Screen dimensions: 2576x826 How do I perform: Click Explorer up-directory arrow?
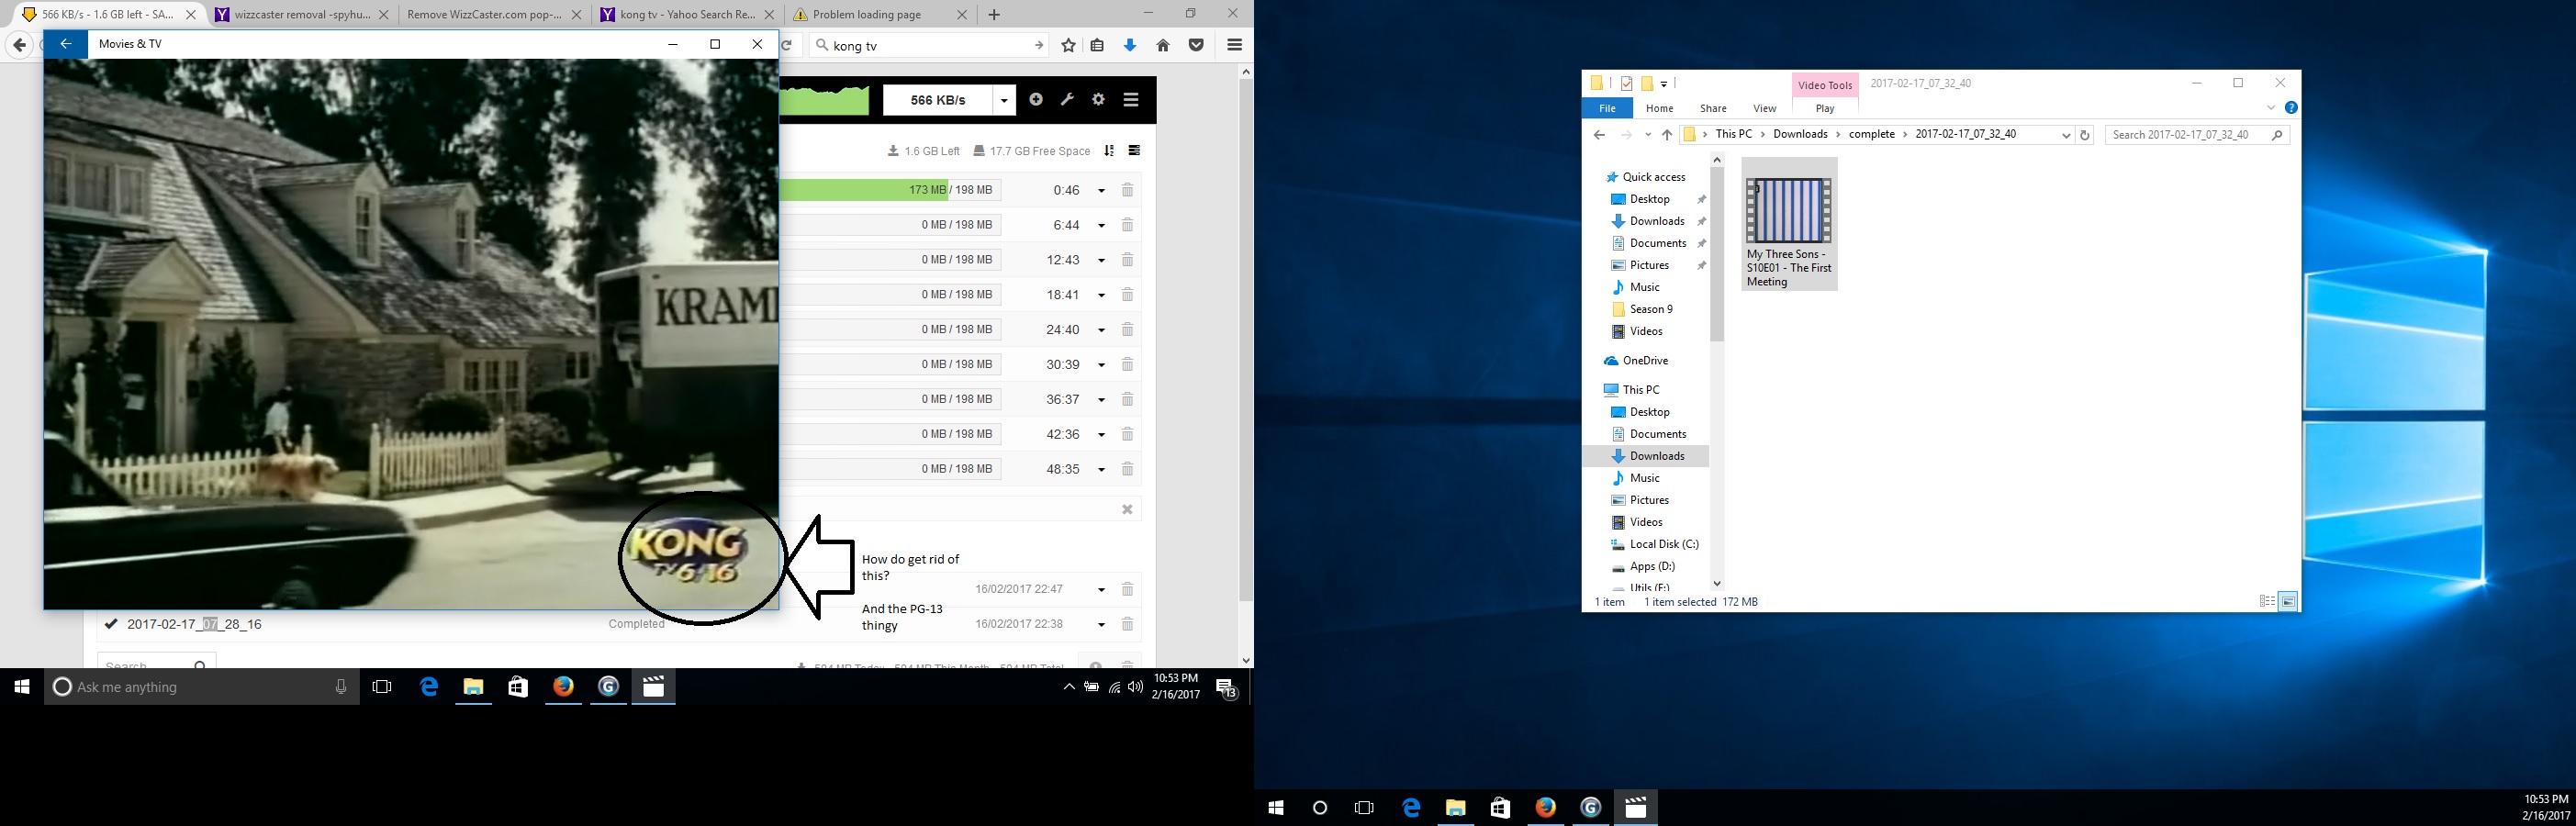pyautogui.click(x=1667, y=135)
